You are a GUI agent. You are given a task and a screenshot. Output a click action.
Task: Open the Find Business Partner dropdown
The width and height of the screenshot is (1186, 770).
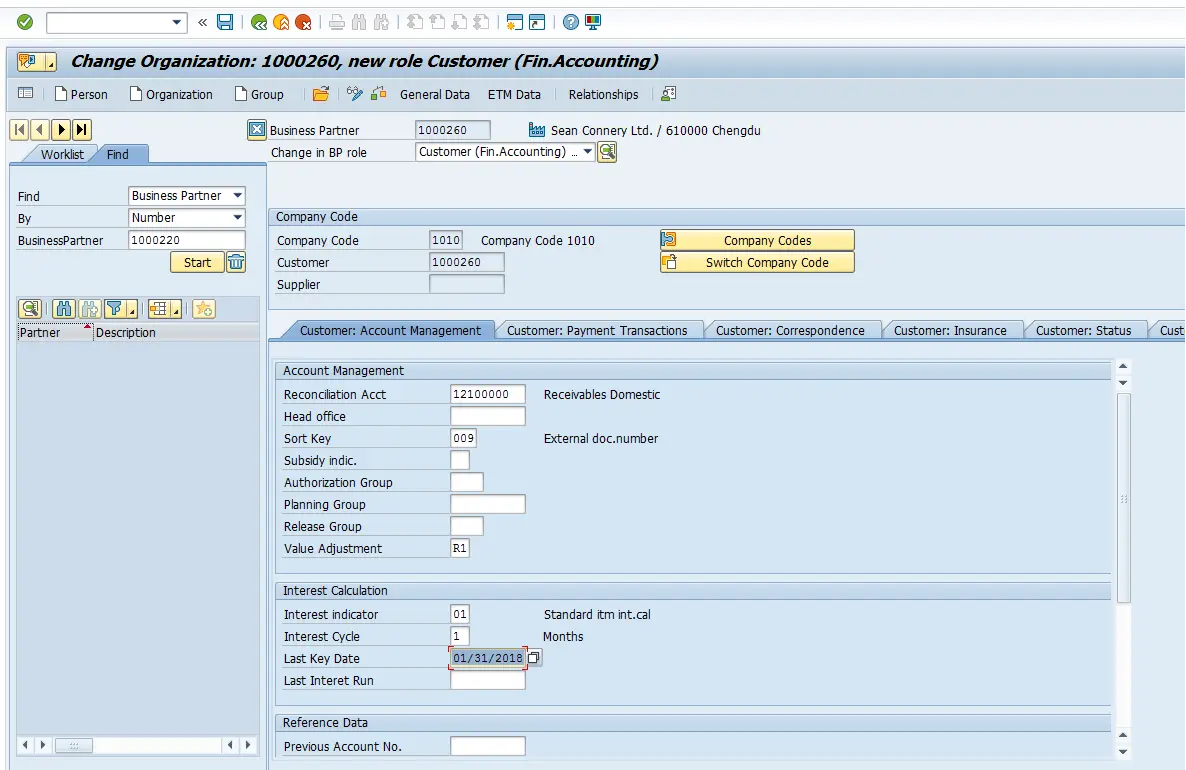coord(187,195)
